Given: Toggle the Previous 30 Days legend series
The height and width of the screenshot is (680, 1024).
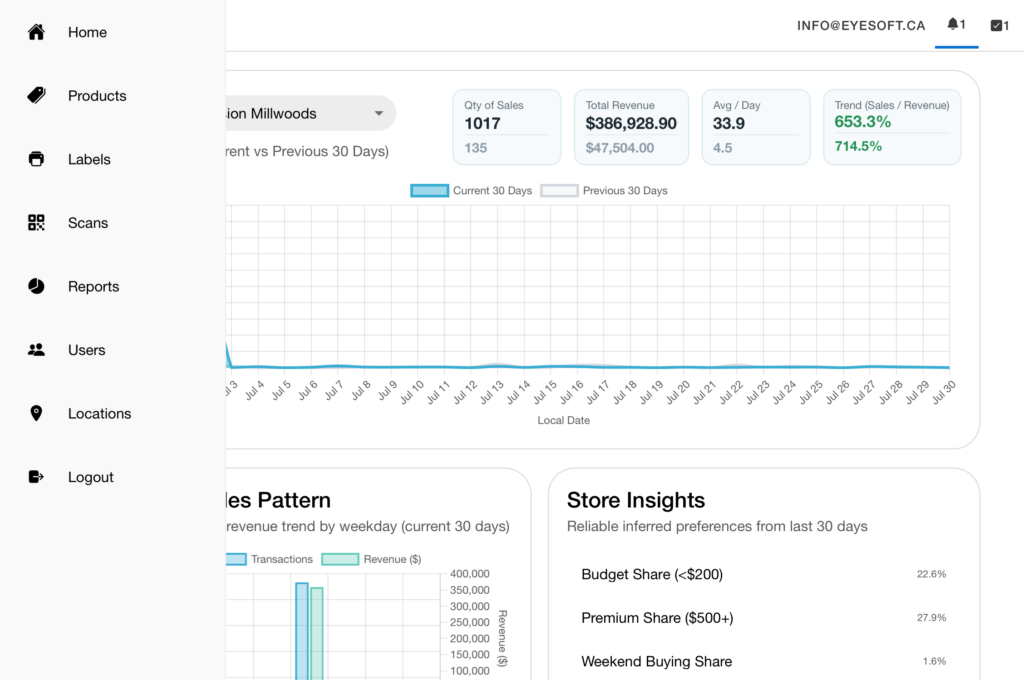Looking at the screenshot, I should 604,191.
